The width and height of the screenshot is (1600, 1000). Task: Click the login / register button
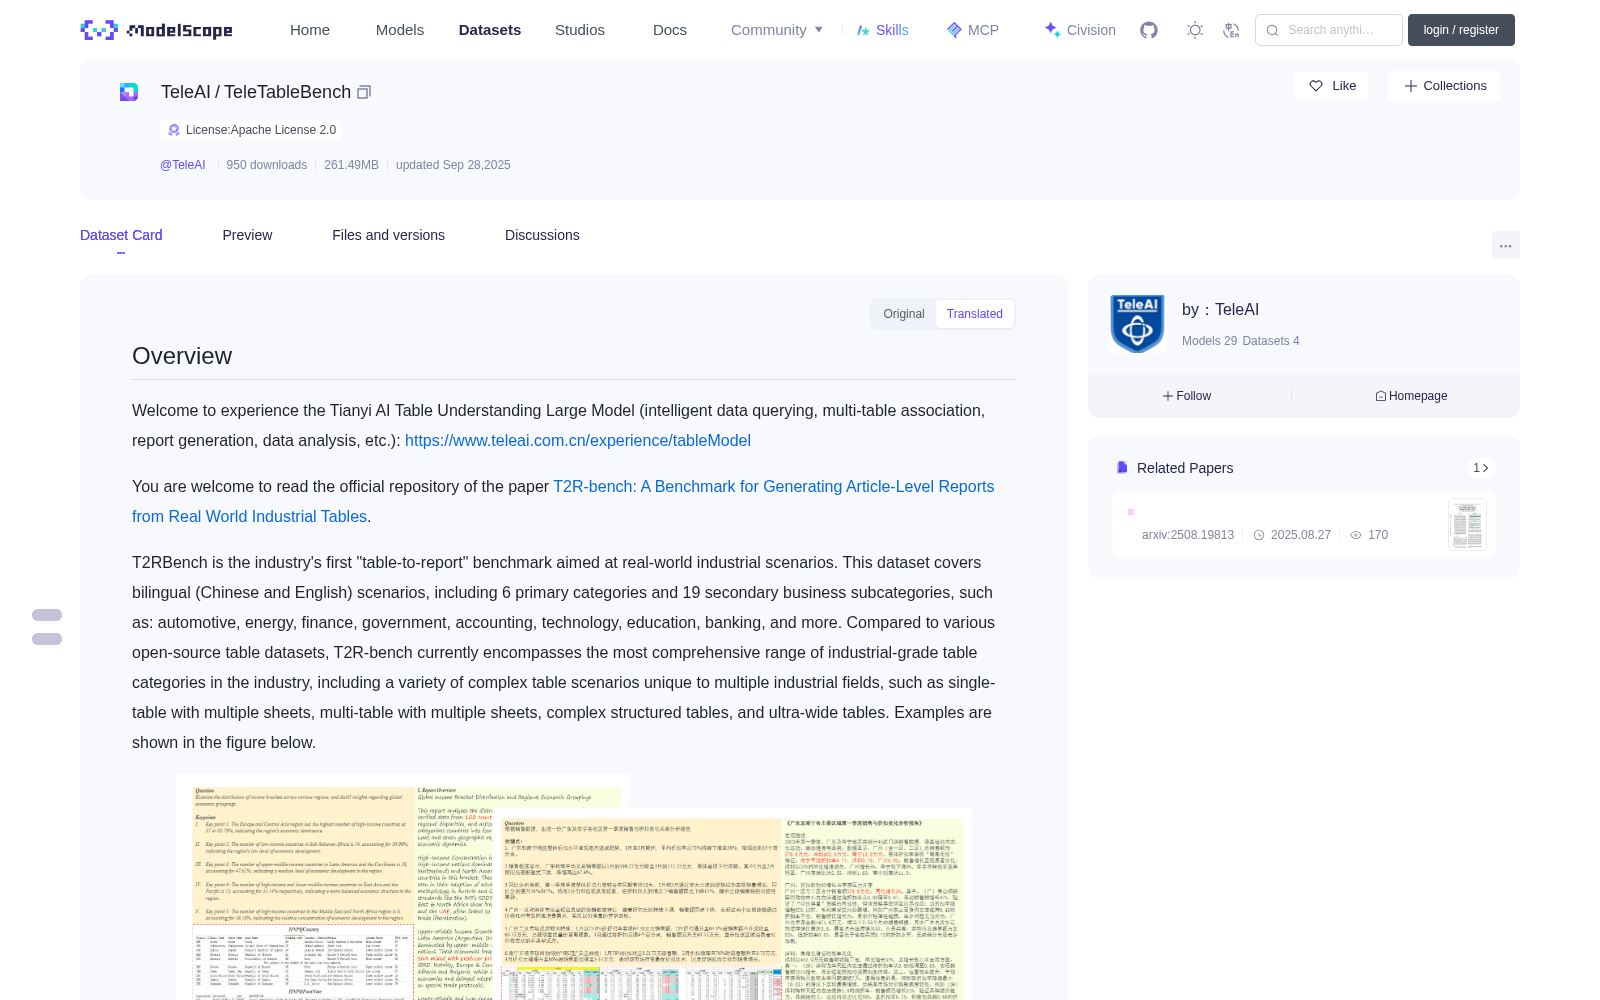tap(1461, 30)
